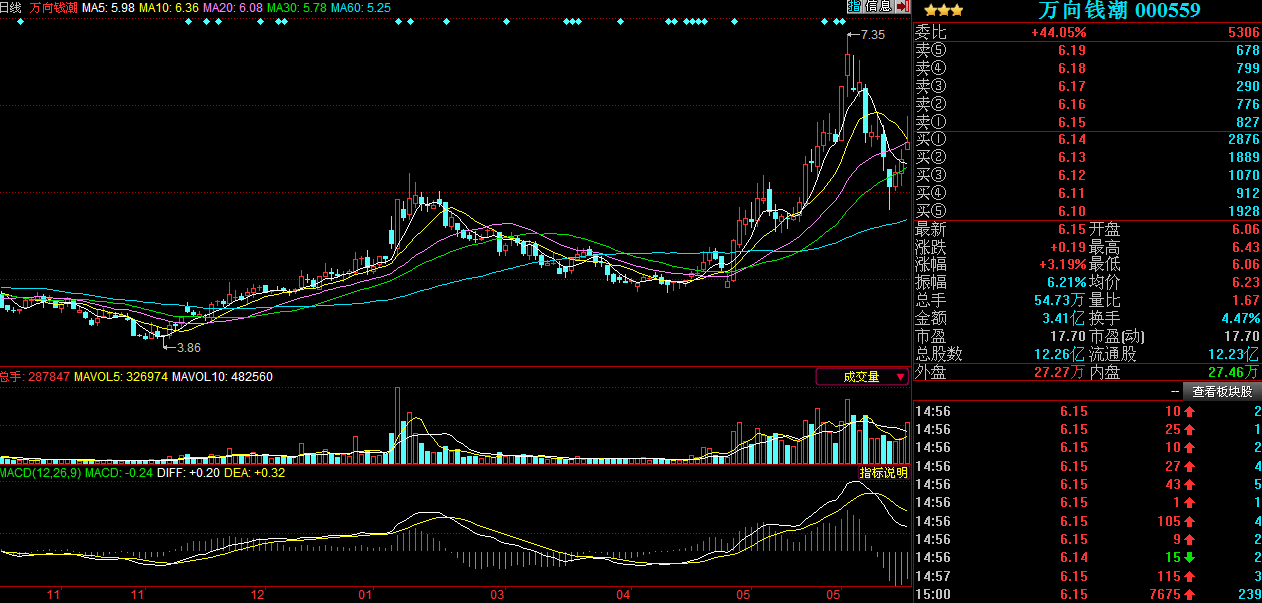This screenshot has width=1262, height=603.
Task: Select the MA10 moving average label
Action: pos(168,7)
